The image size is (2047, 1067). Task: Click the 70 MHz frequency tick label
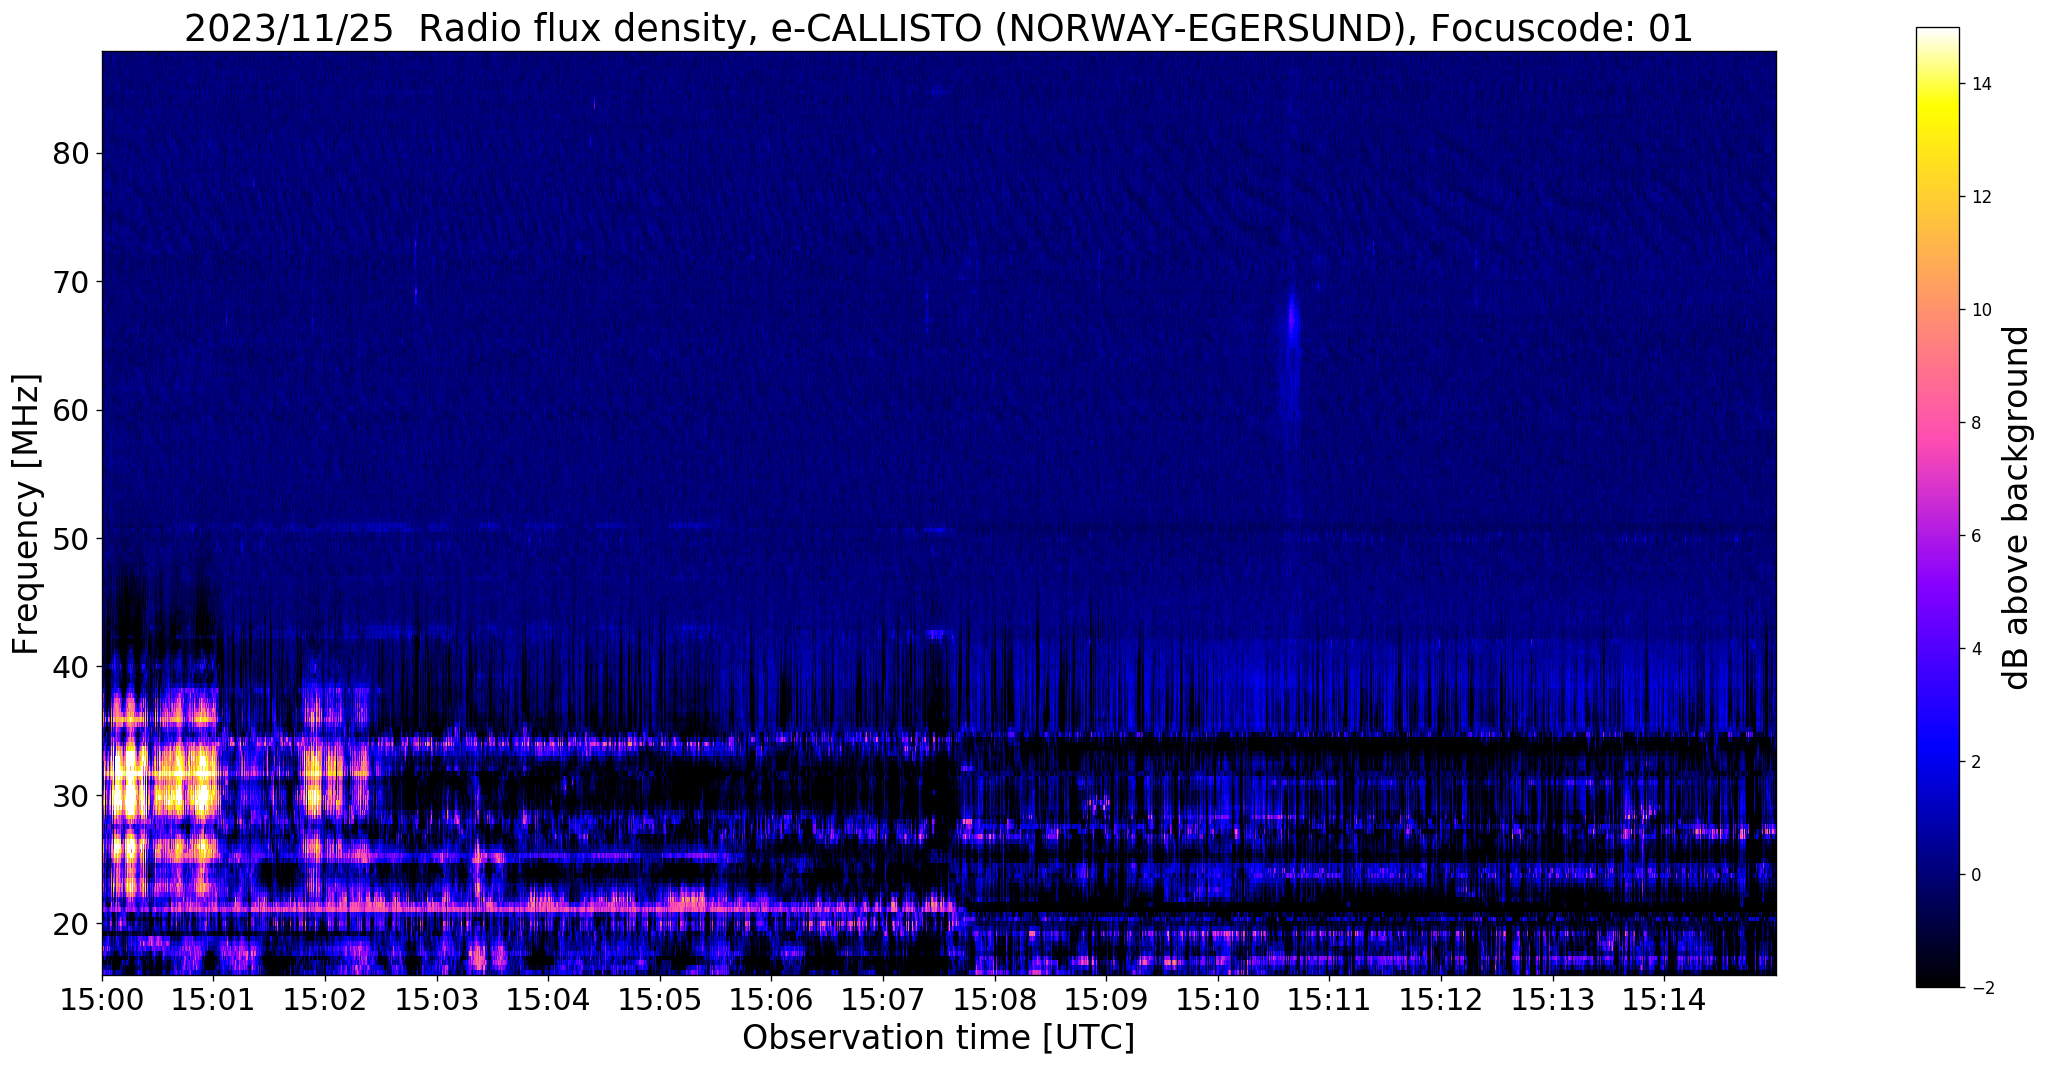[x=70, y=282]
